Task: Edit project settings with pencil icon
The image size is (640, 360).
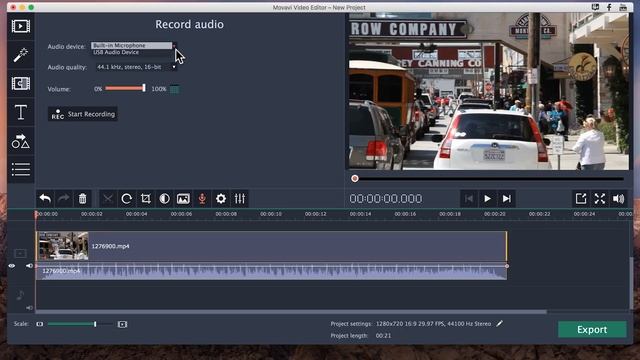Action: tap(500, 324)
